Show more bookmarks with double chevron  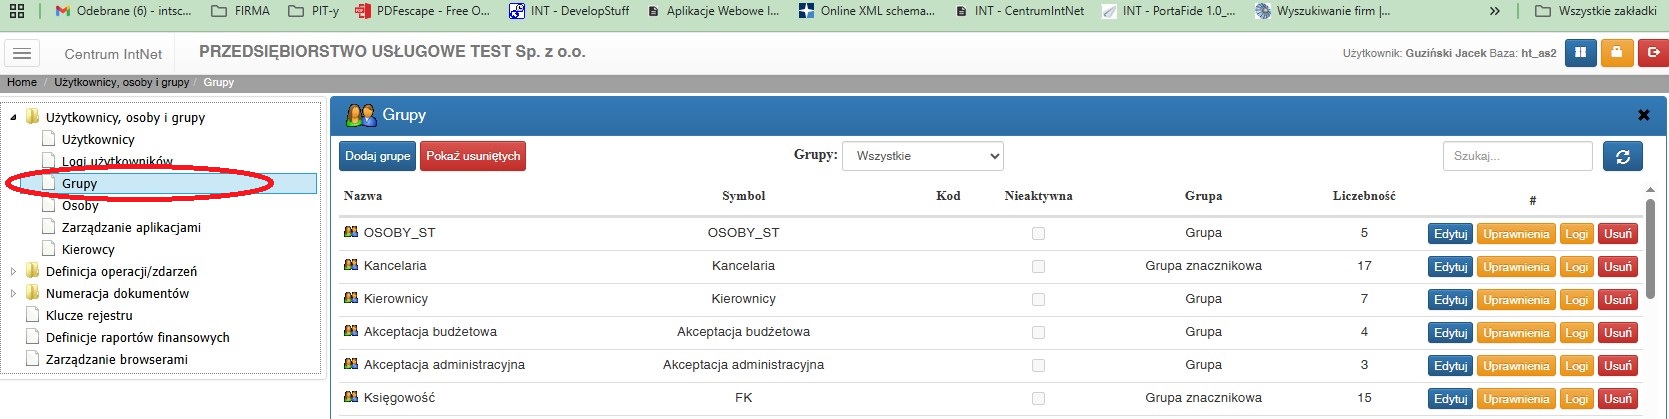1494,11
